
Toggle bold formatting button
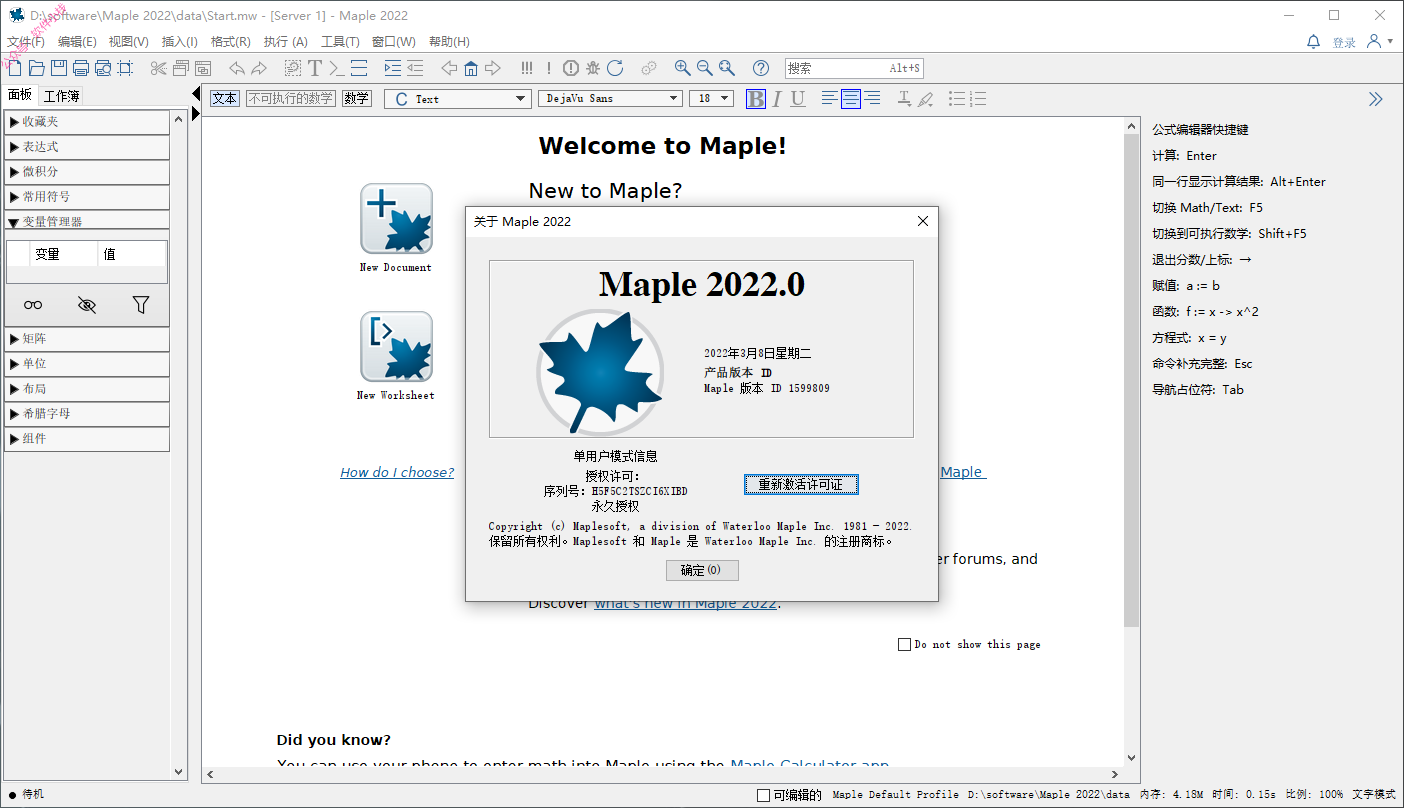pos(756,98)
